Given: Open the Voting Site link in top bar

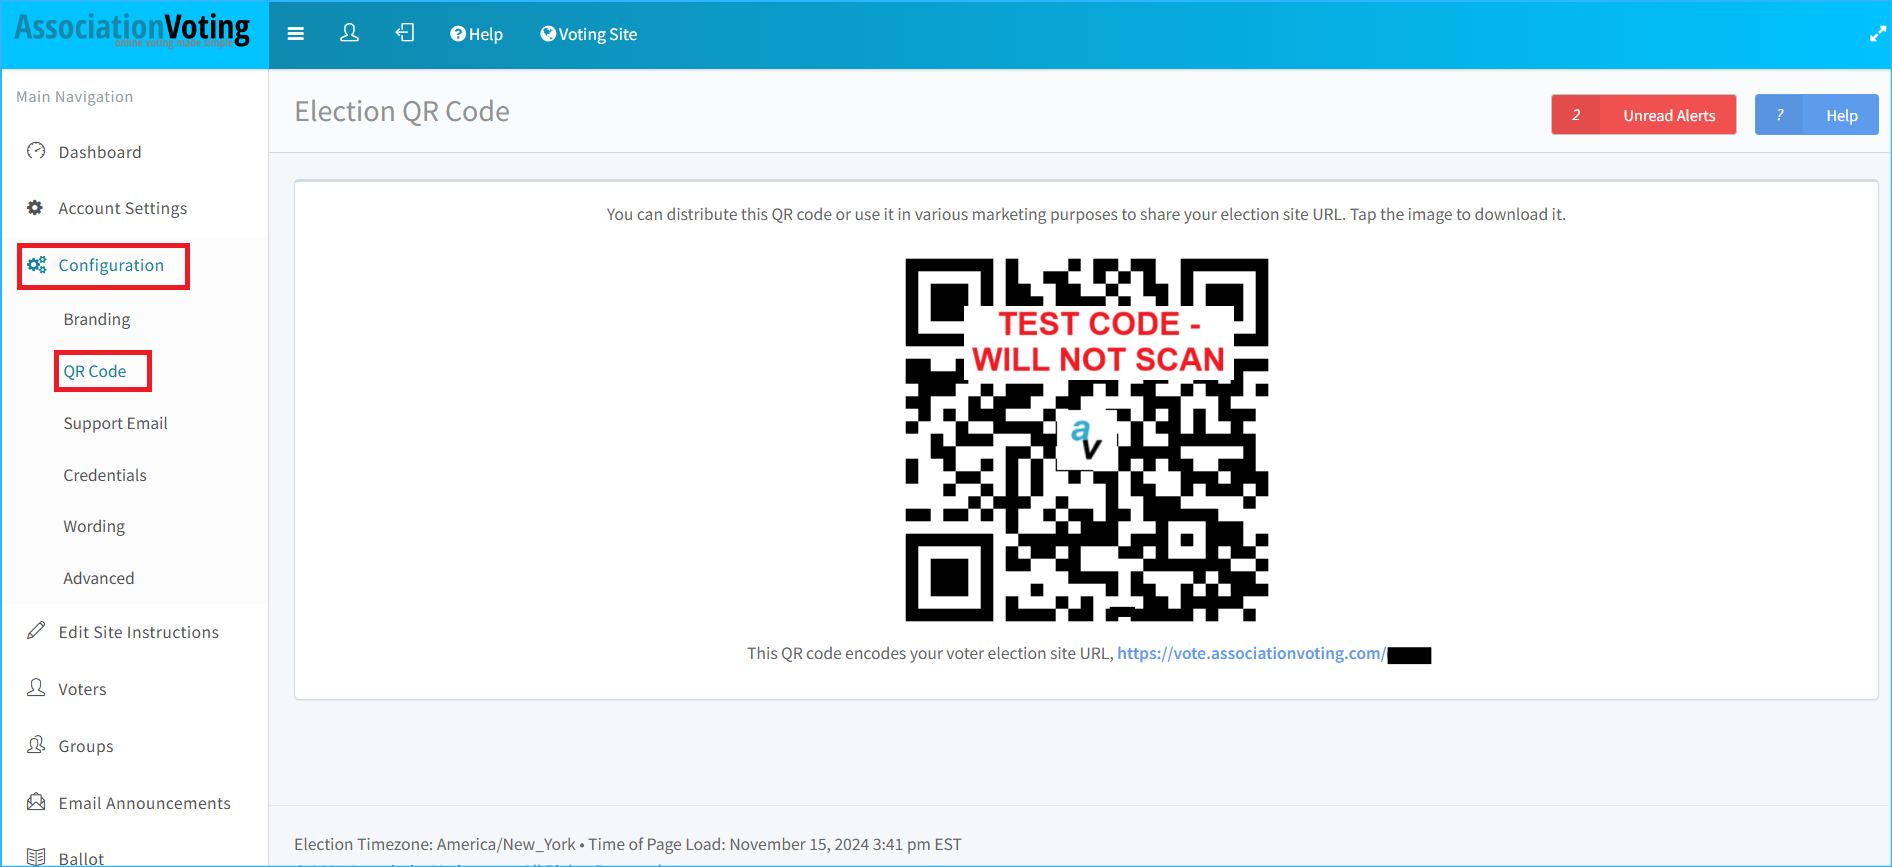Looking at the screenshot, I should pos(588,34).
